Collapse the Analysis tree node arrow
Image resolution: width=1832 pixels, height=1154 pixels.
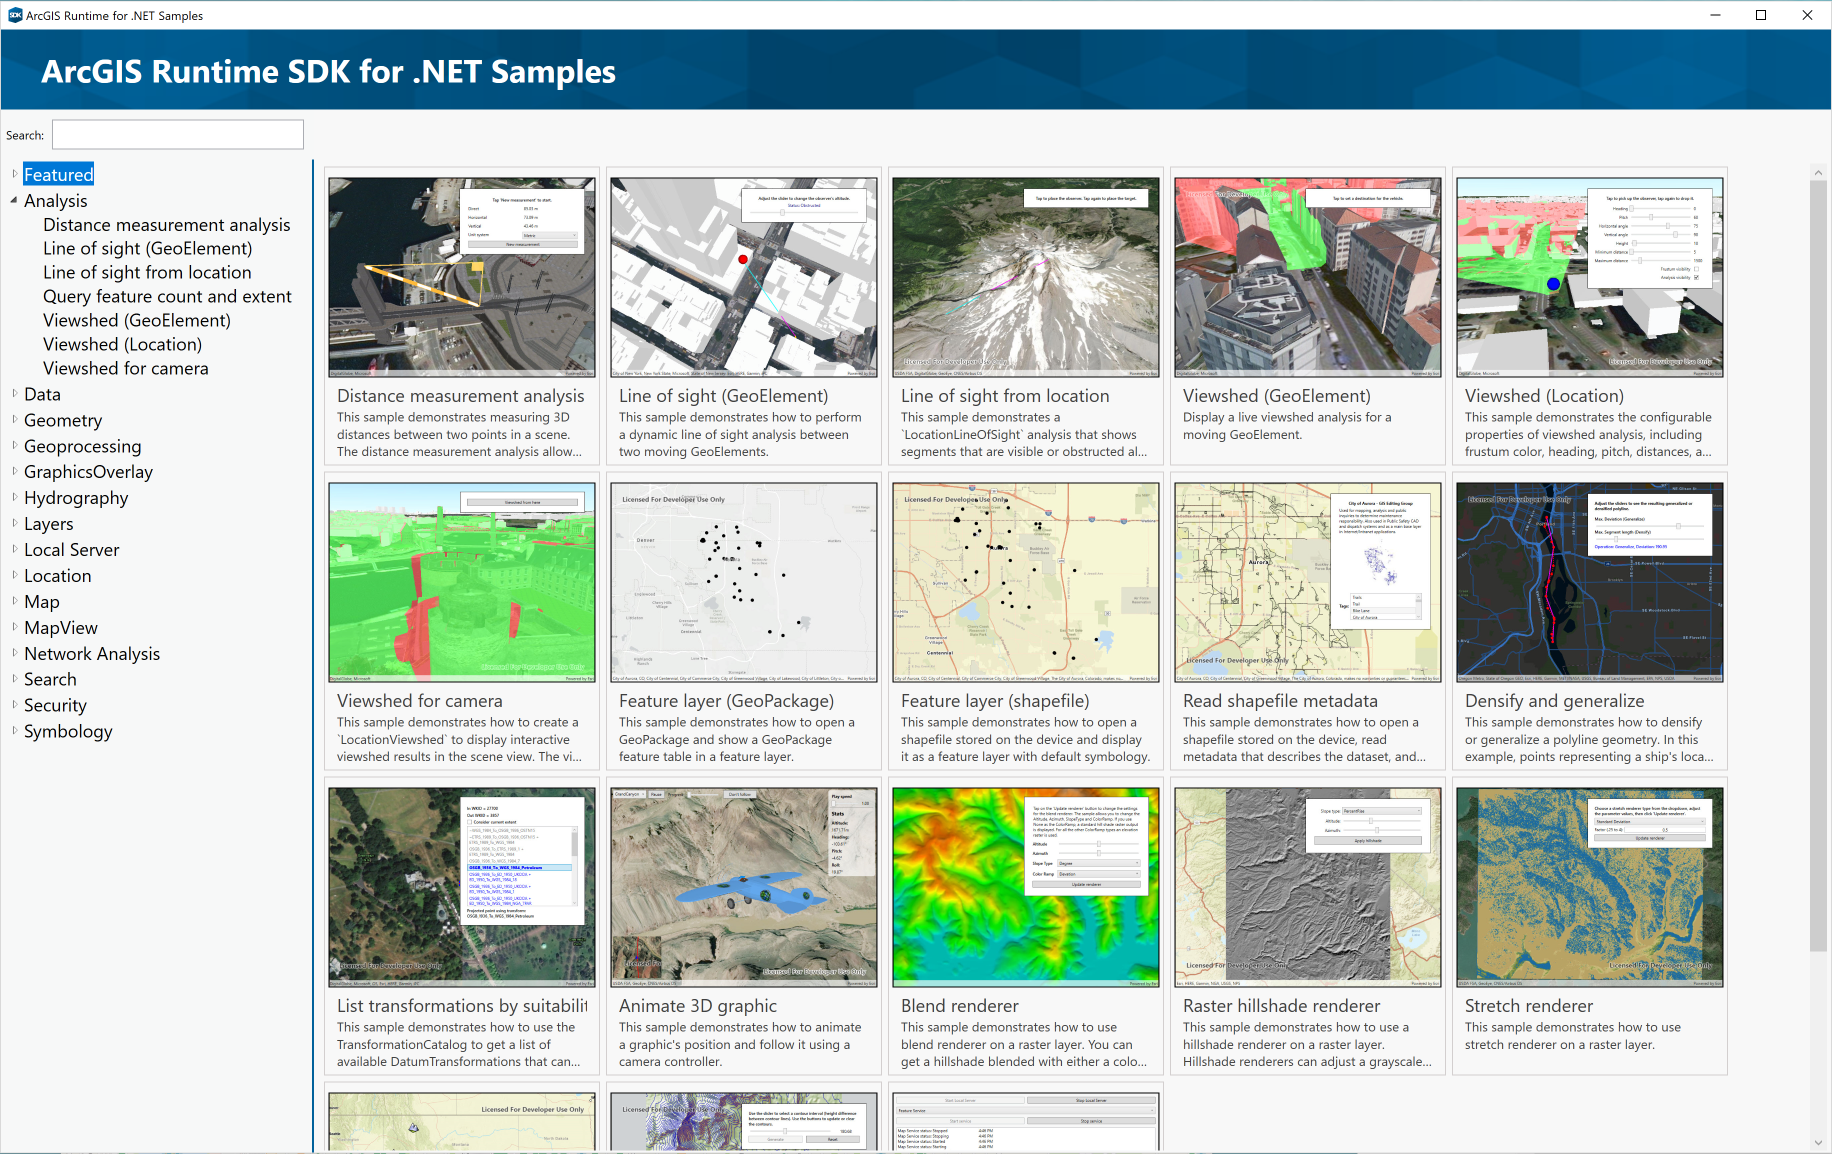tap(14, 200)
